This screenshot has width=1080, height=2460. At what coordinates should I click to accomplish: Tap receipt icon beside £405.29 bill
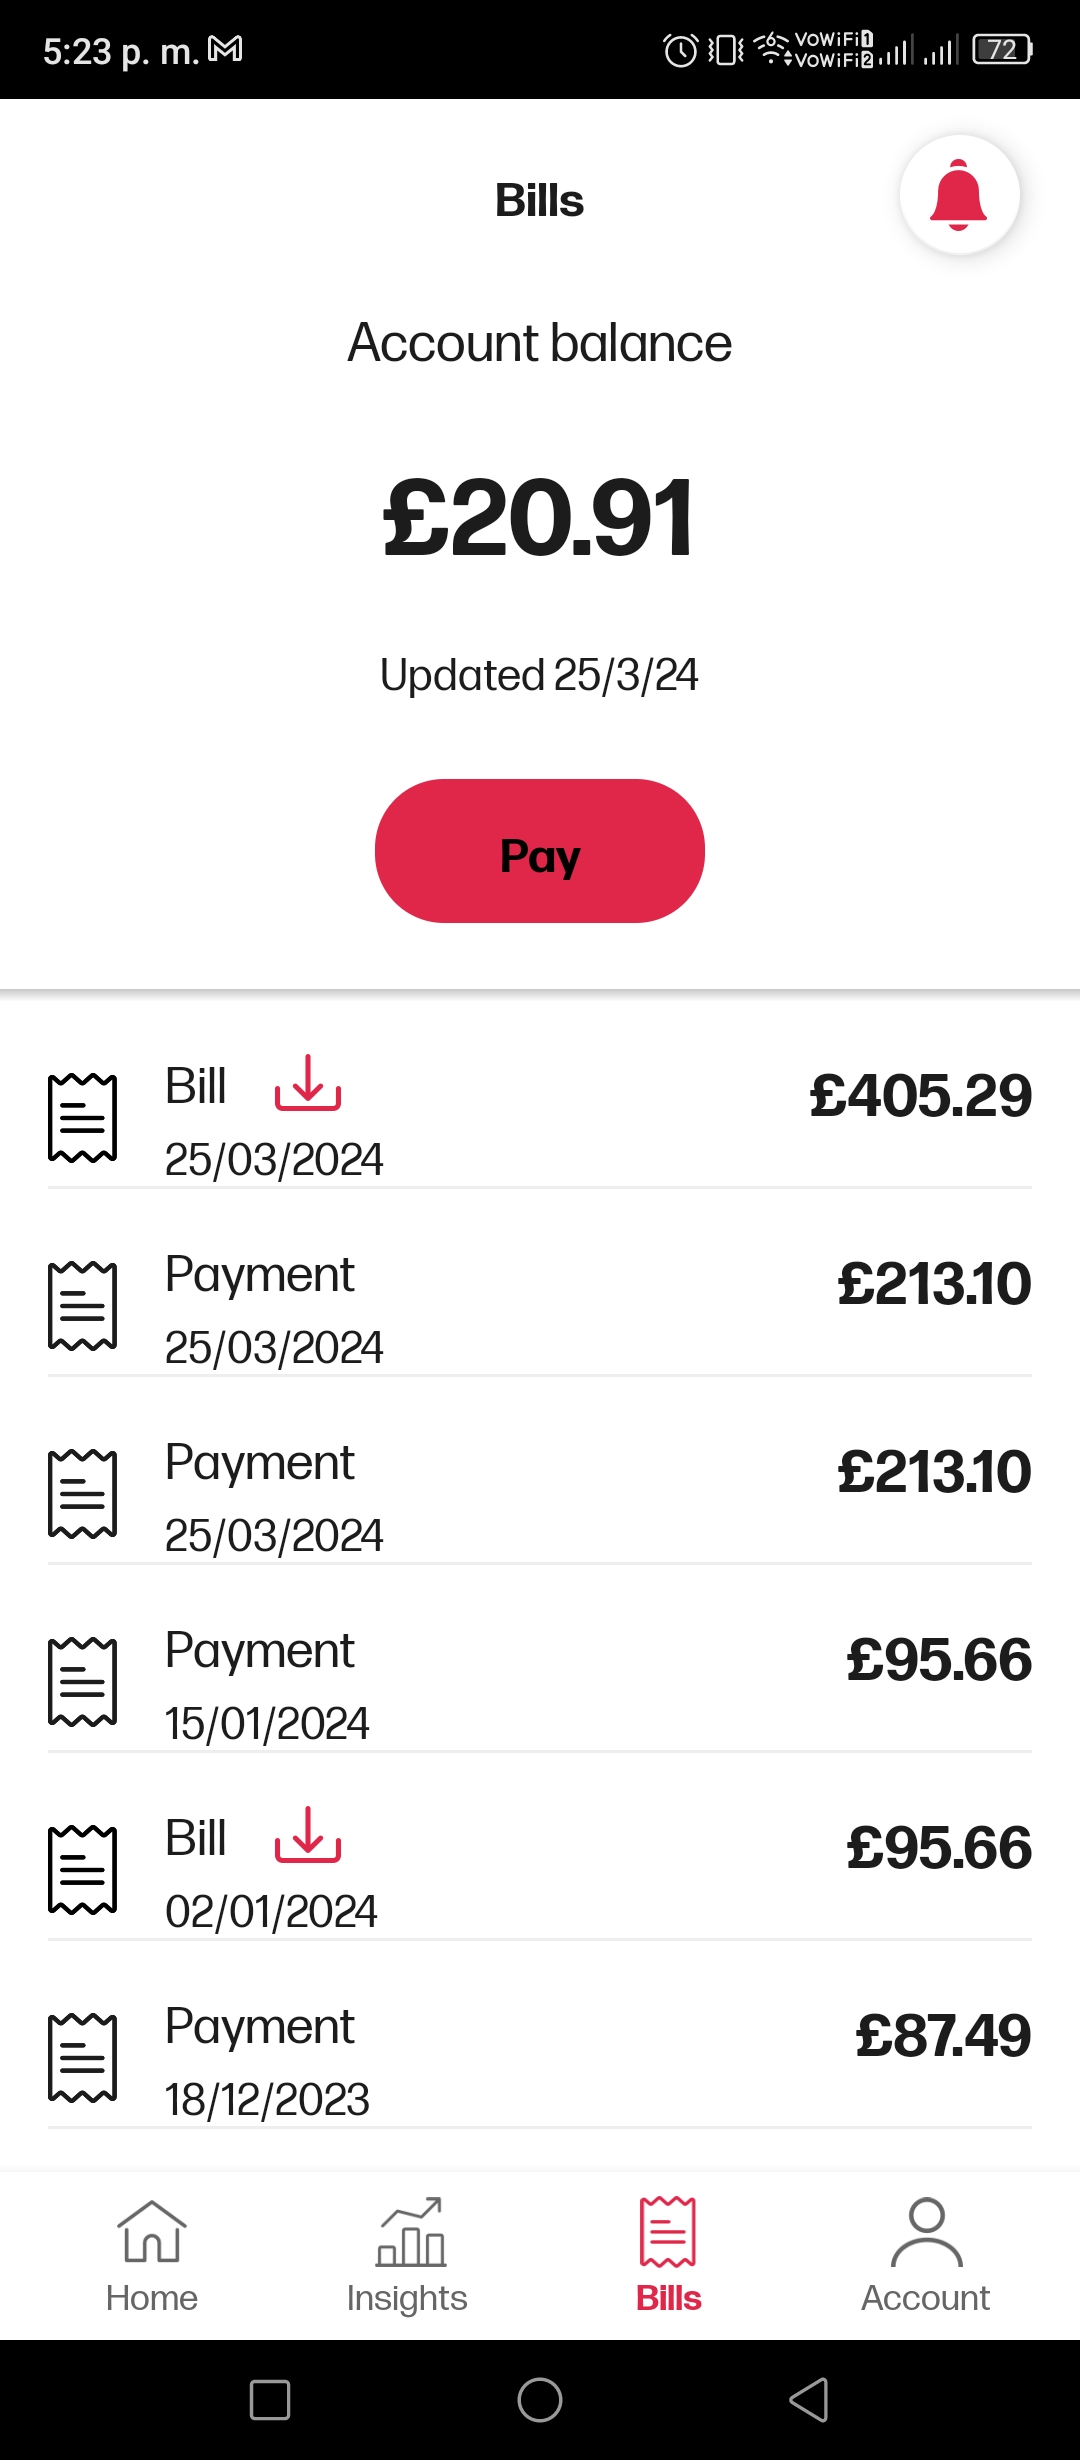click(x=83, y=1118)
